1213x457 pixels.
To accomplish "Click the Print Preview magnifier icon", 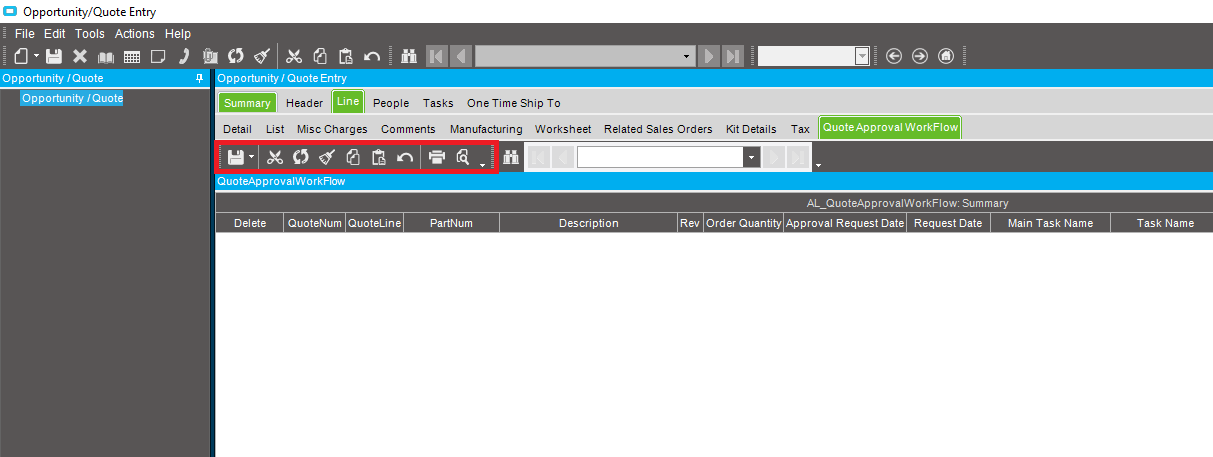I will tap(463, 157).
